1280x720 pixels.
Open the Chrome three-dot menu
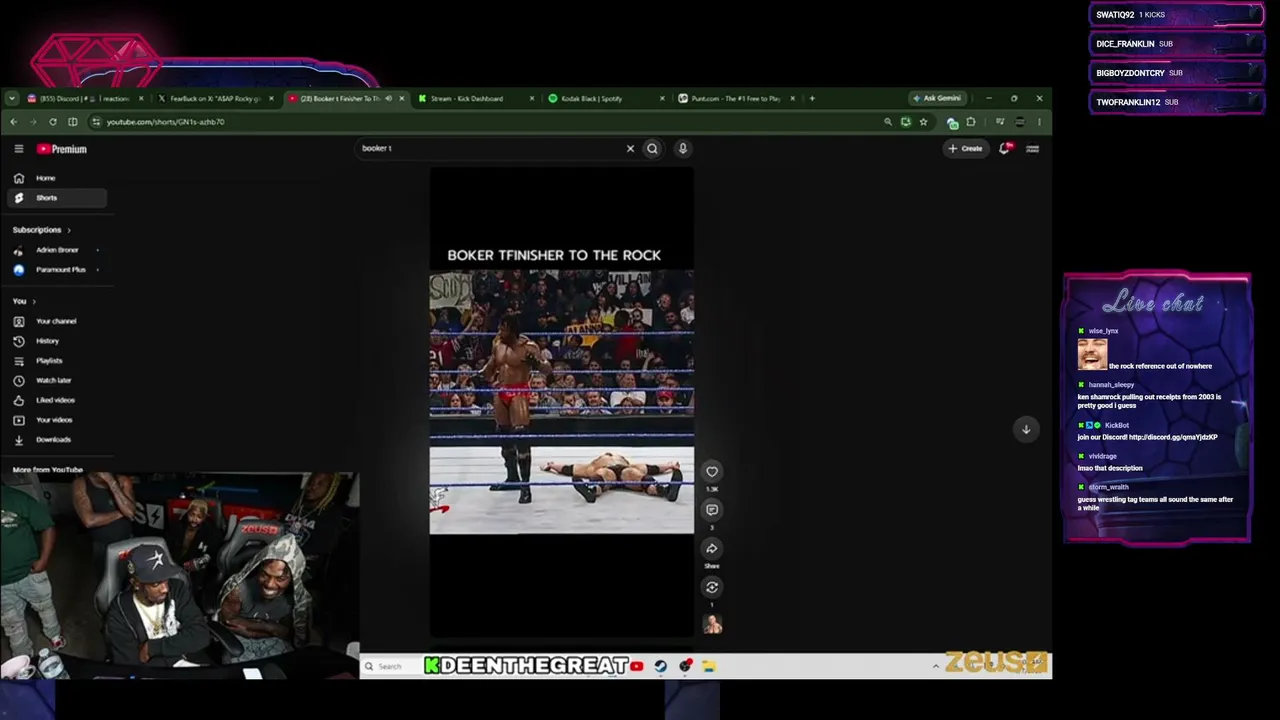[1039, 122]
